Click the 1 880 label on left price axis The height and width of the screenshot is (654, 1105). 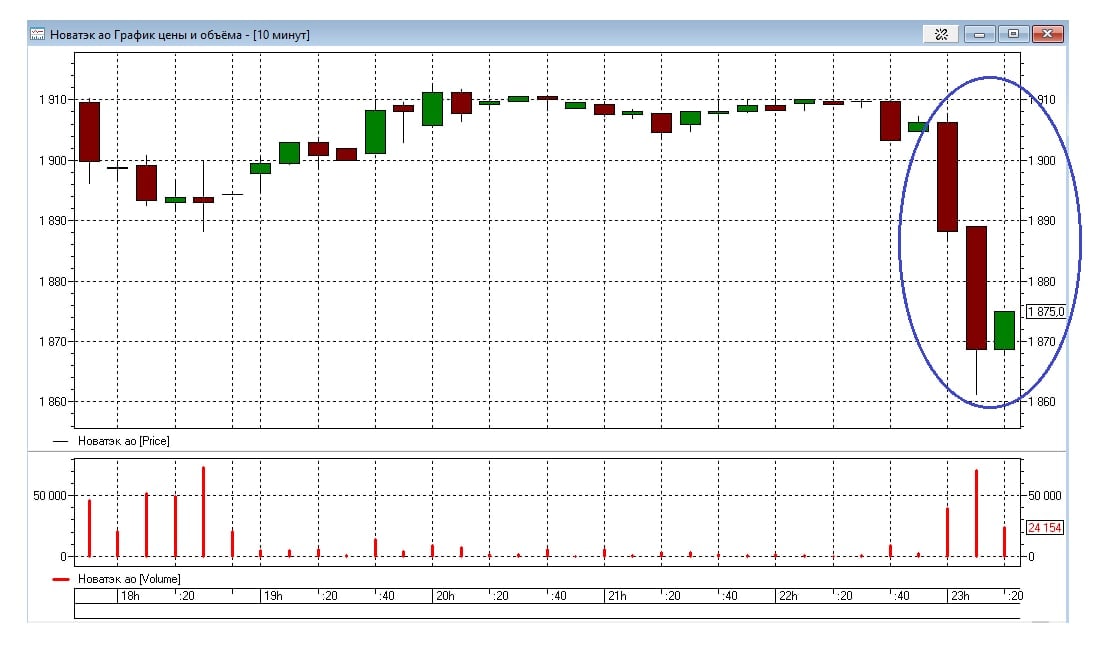53,281
